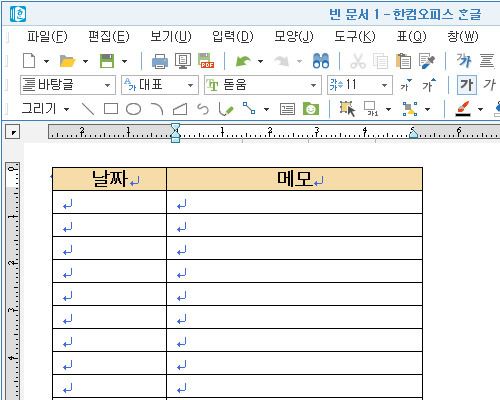Viewport: 500px width, 400px height.
Task: Click the Paste clipboard icon
Action: 403,61
